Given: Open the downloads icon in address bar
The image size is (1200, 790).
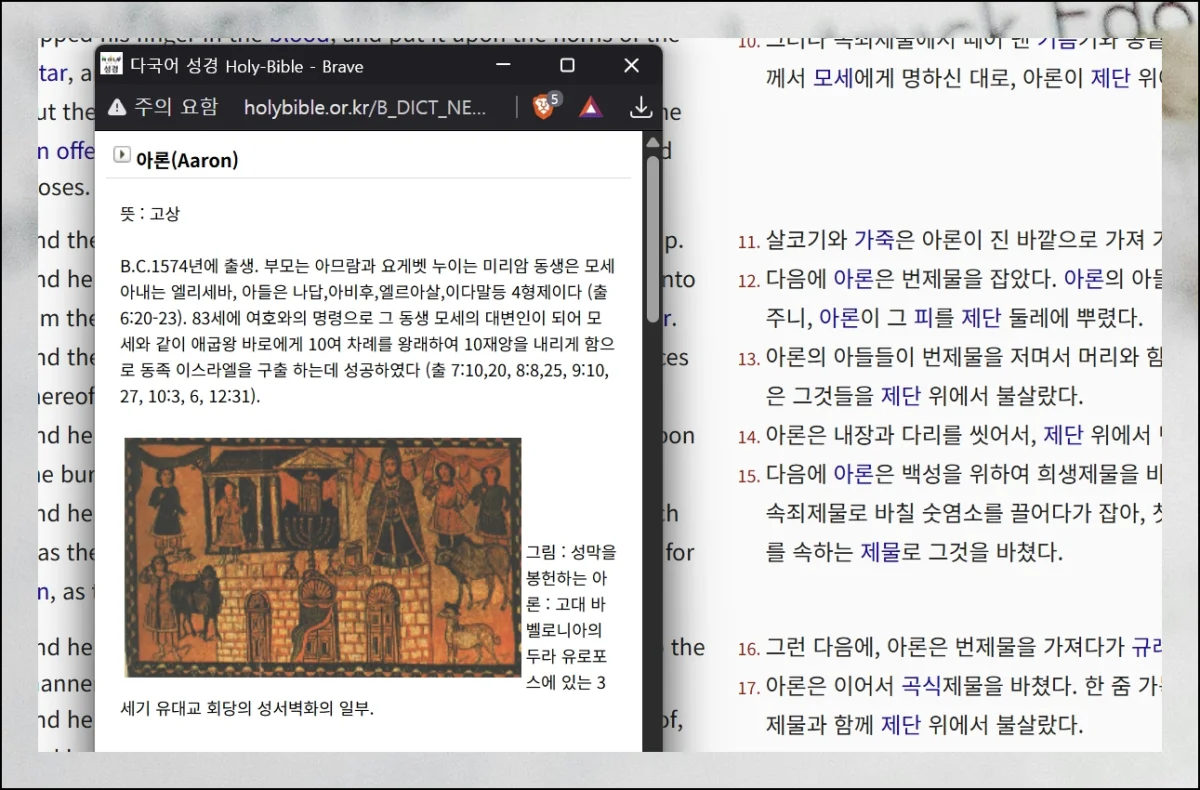Looking at the screenshot, I should click(x=641, y=107).
